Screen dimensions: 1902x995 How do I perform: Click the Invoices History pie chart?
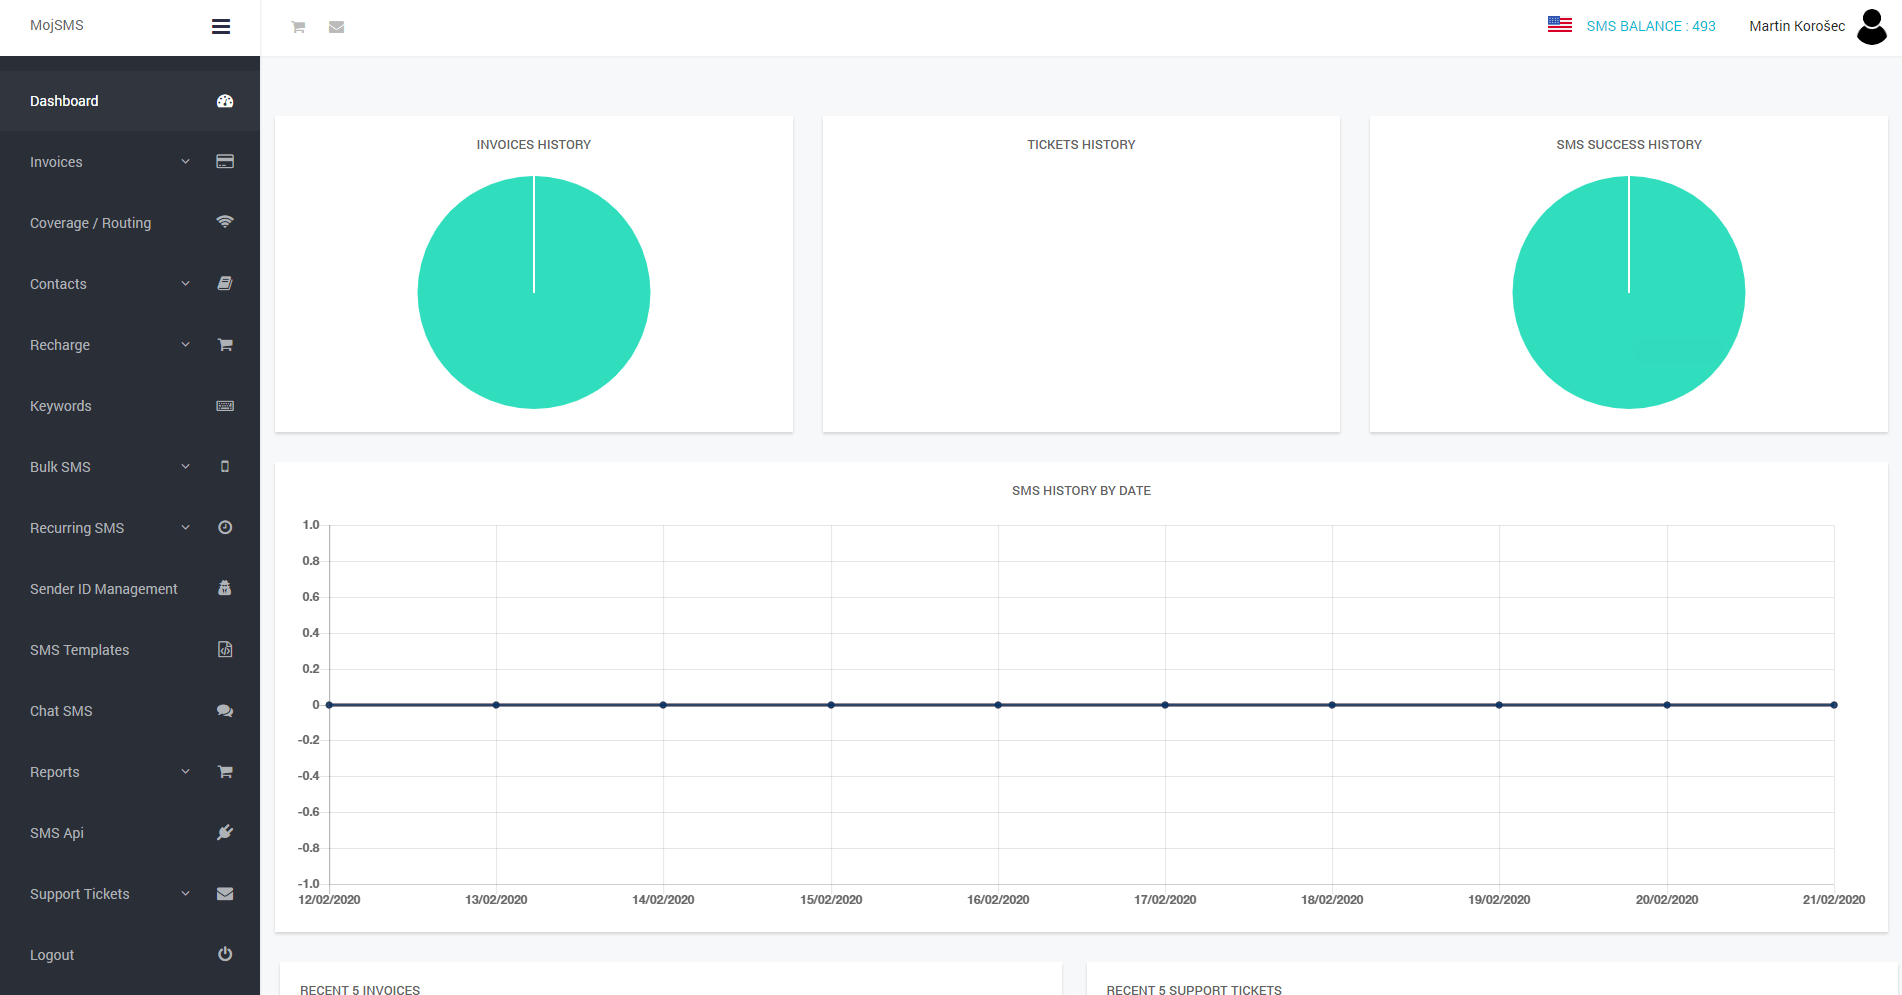pyautogui.click(x=534, y=292)
